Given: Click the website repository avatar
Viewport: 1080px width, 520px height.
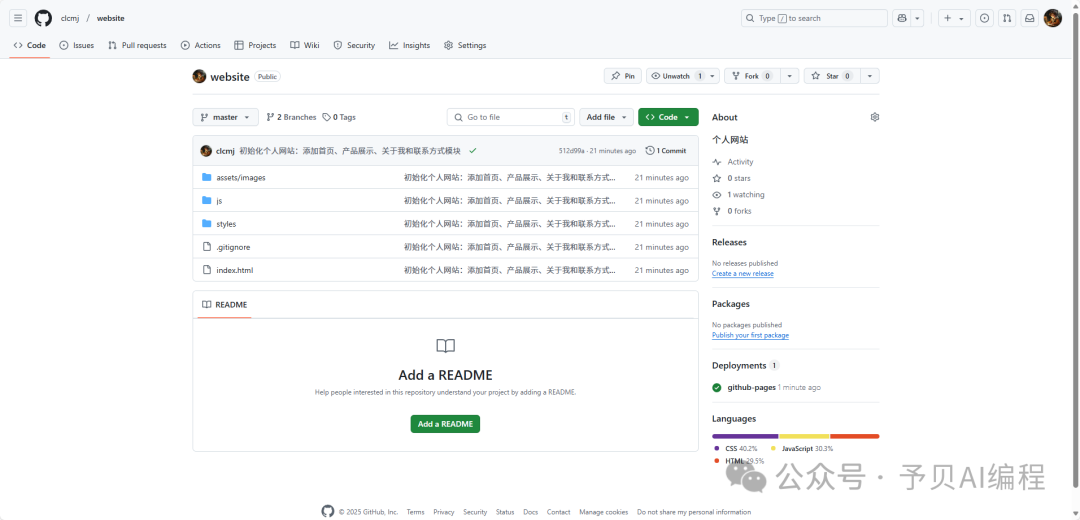Looking at the screenshot, I should (199, 76).
